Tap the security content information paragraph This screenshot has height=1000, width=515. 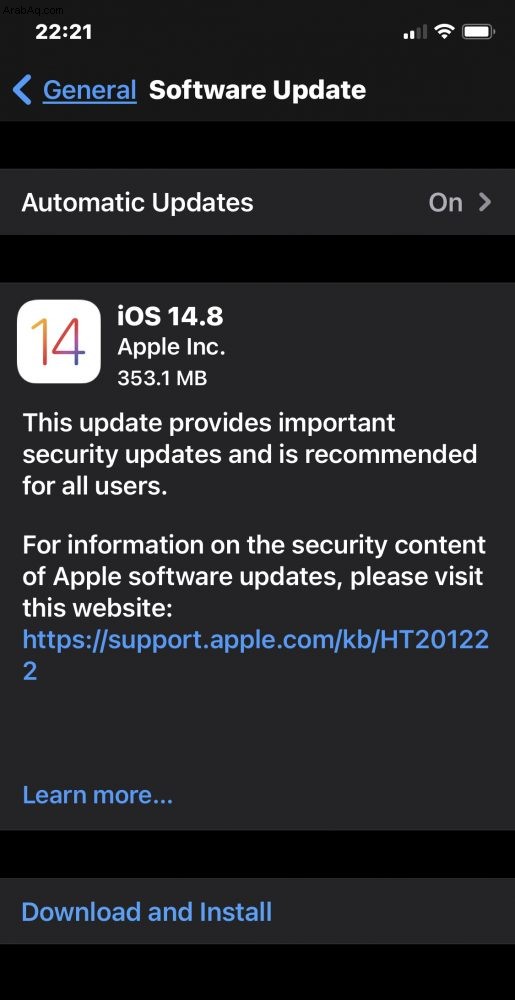tap(254, 577)
